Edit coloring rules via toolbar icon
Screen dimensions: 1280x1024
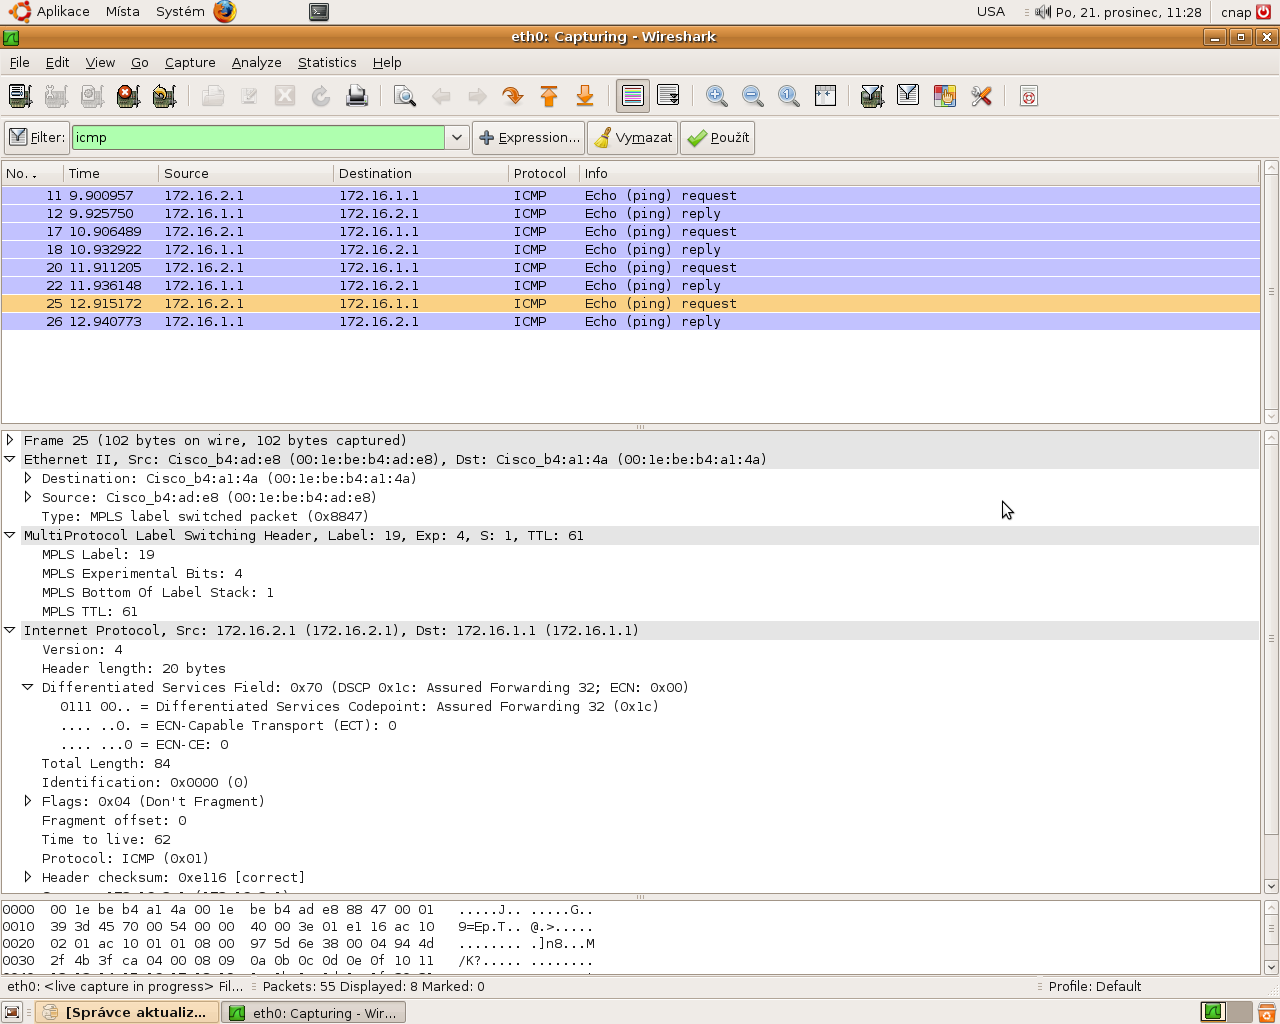coord(945,96)
